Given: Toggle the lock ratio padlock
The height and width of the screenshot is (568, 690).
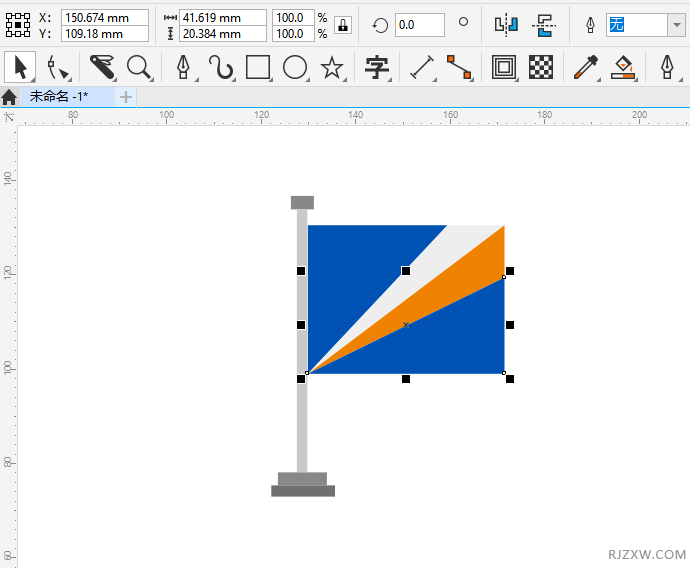Looking at the screenshot, I should [343, 25].
